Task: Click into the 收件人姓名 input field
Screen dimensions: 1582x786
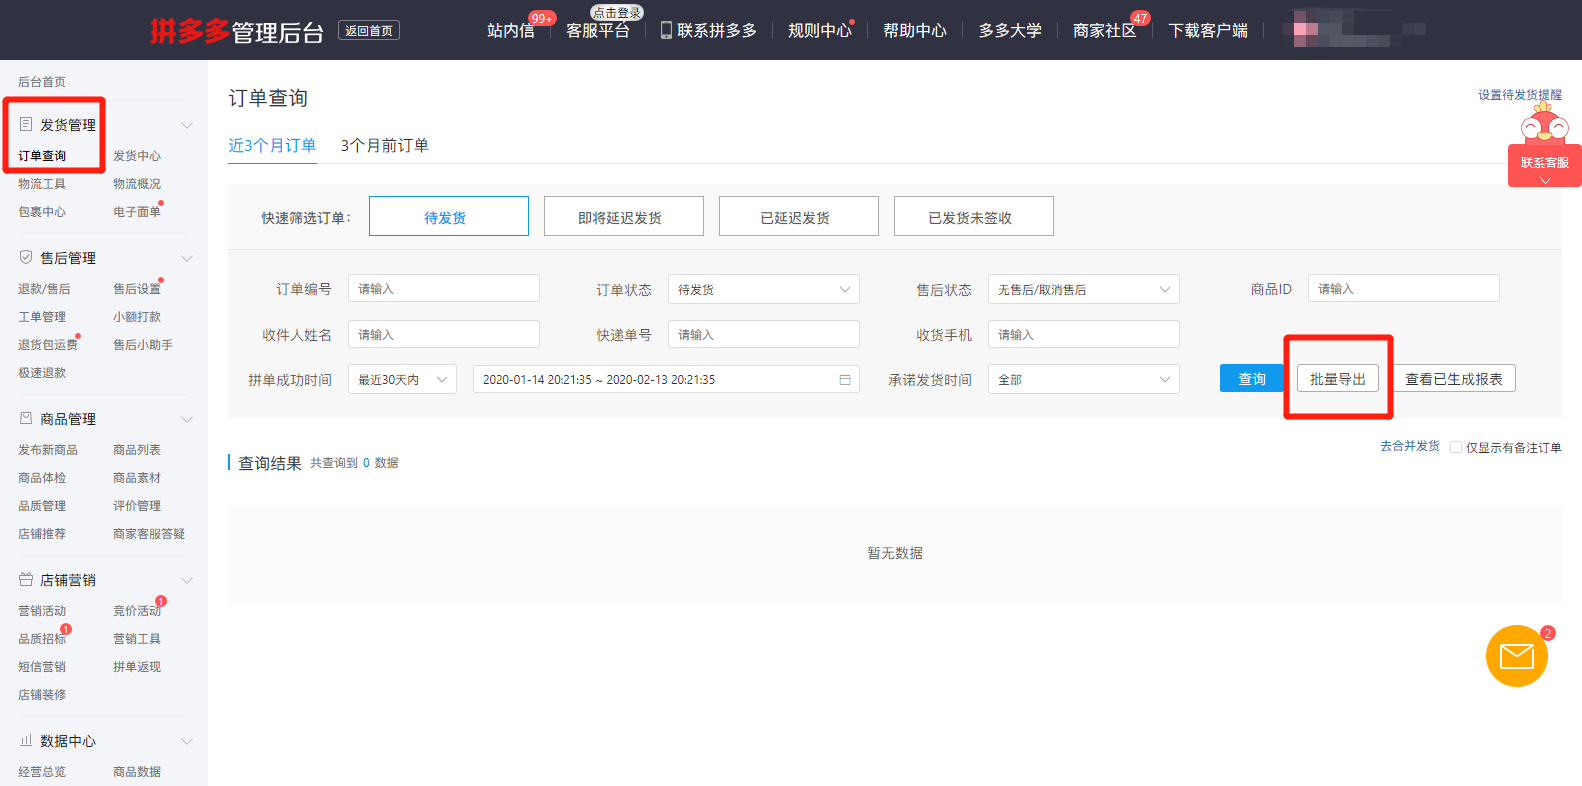Action: pyautogui.click(x=444, y=334)
